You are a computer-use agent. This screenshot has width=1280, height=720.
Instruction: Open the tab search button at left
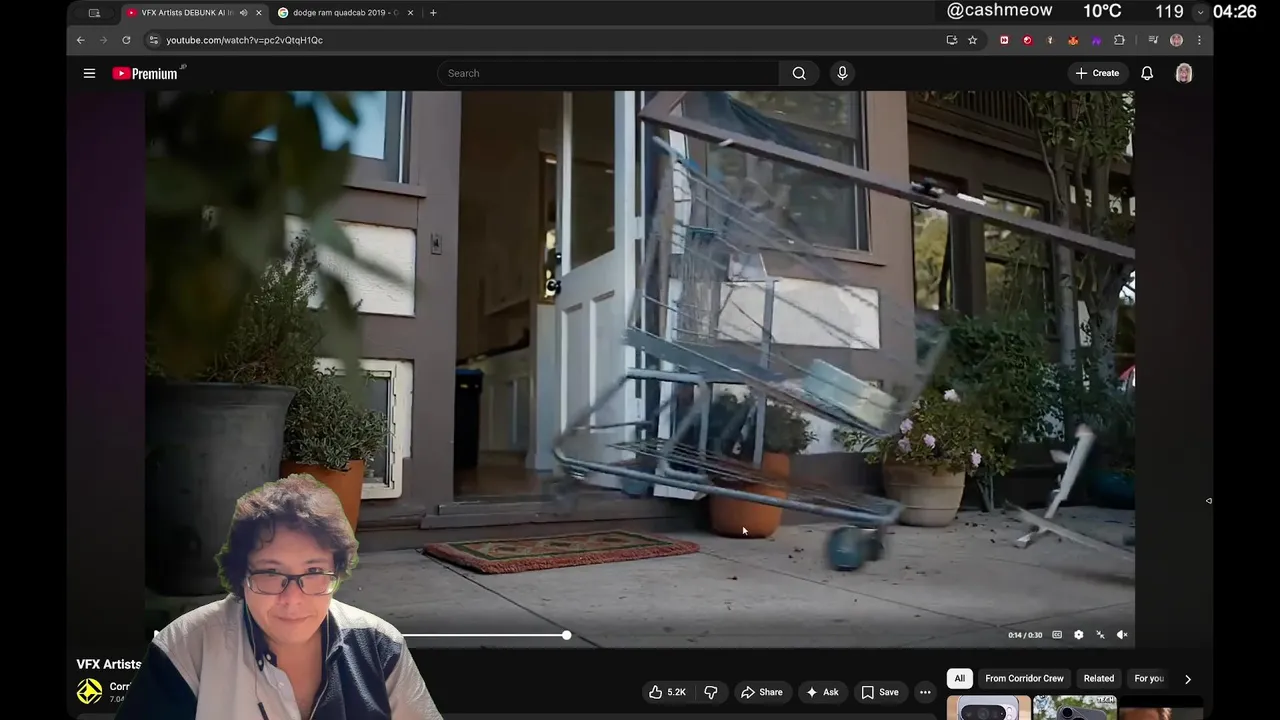coord(94,13)
